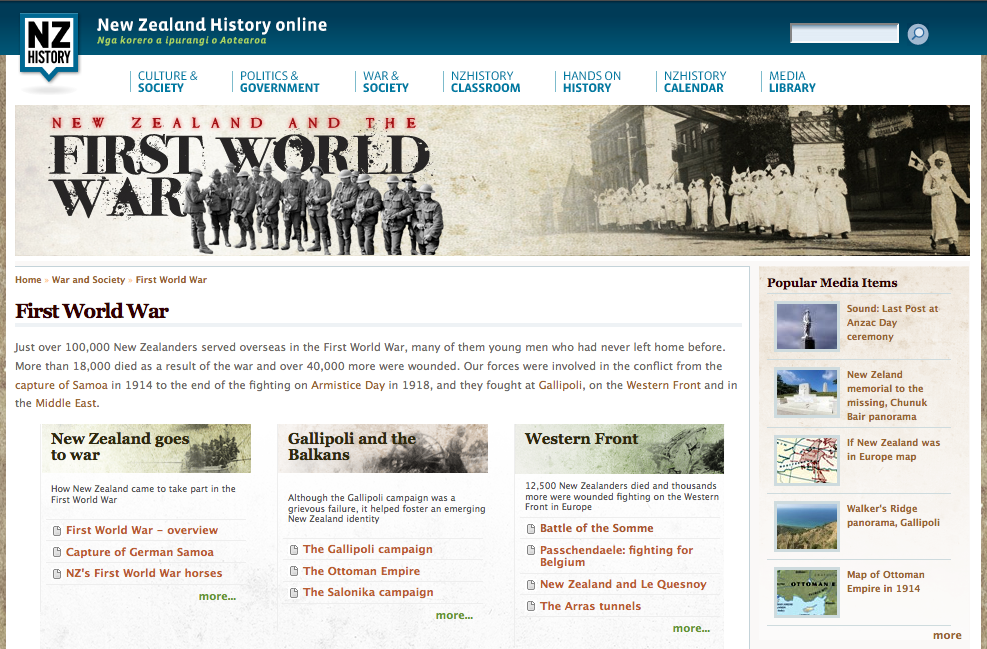Image resolution: width=987 pixels, height=649 pixels.
Task: Go to NZHistory Classroom section
Action: (485, 82)
